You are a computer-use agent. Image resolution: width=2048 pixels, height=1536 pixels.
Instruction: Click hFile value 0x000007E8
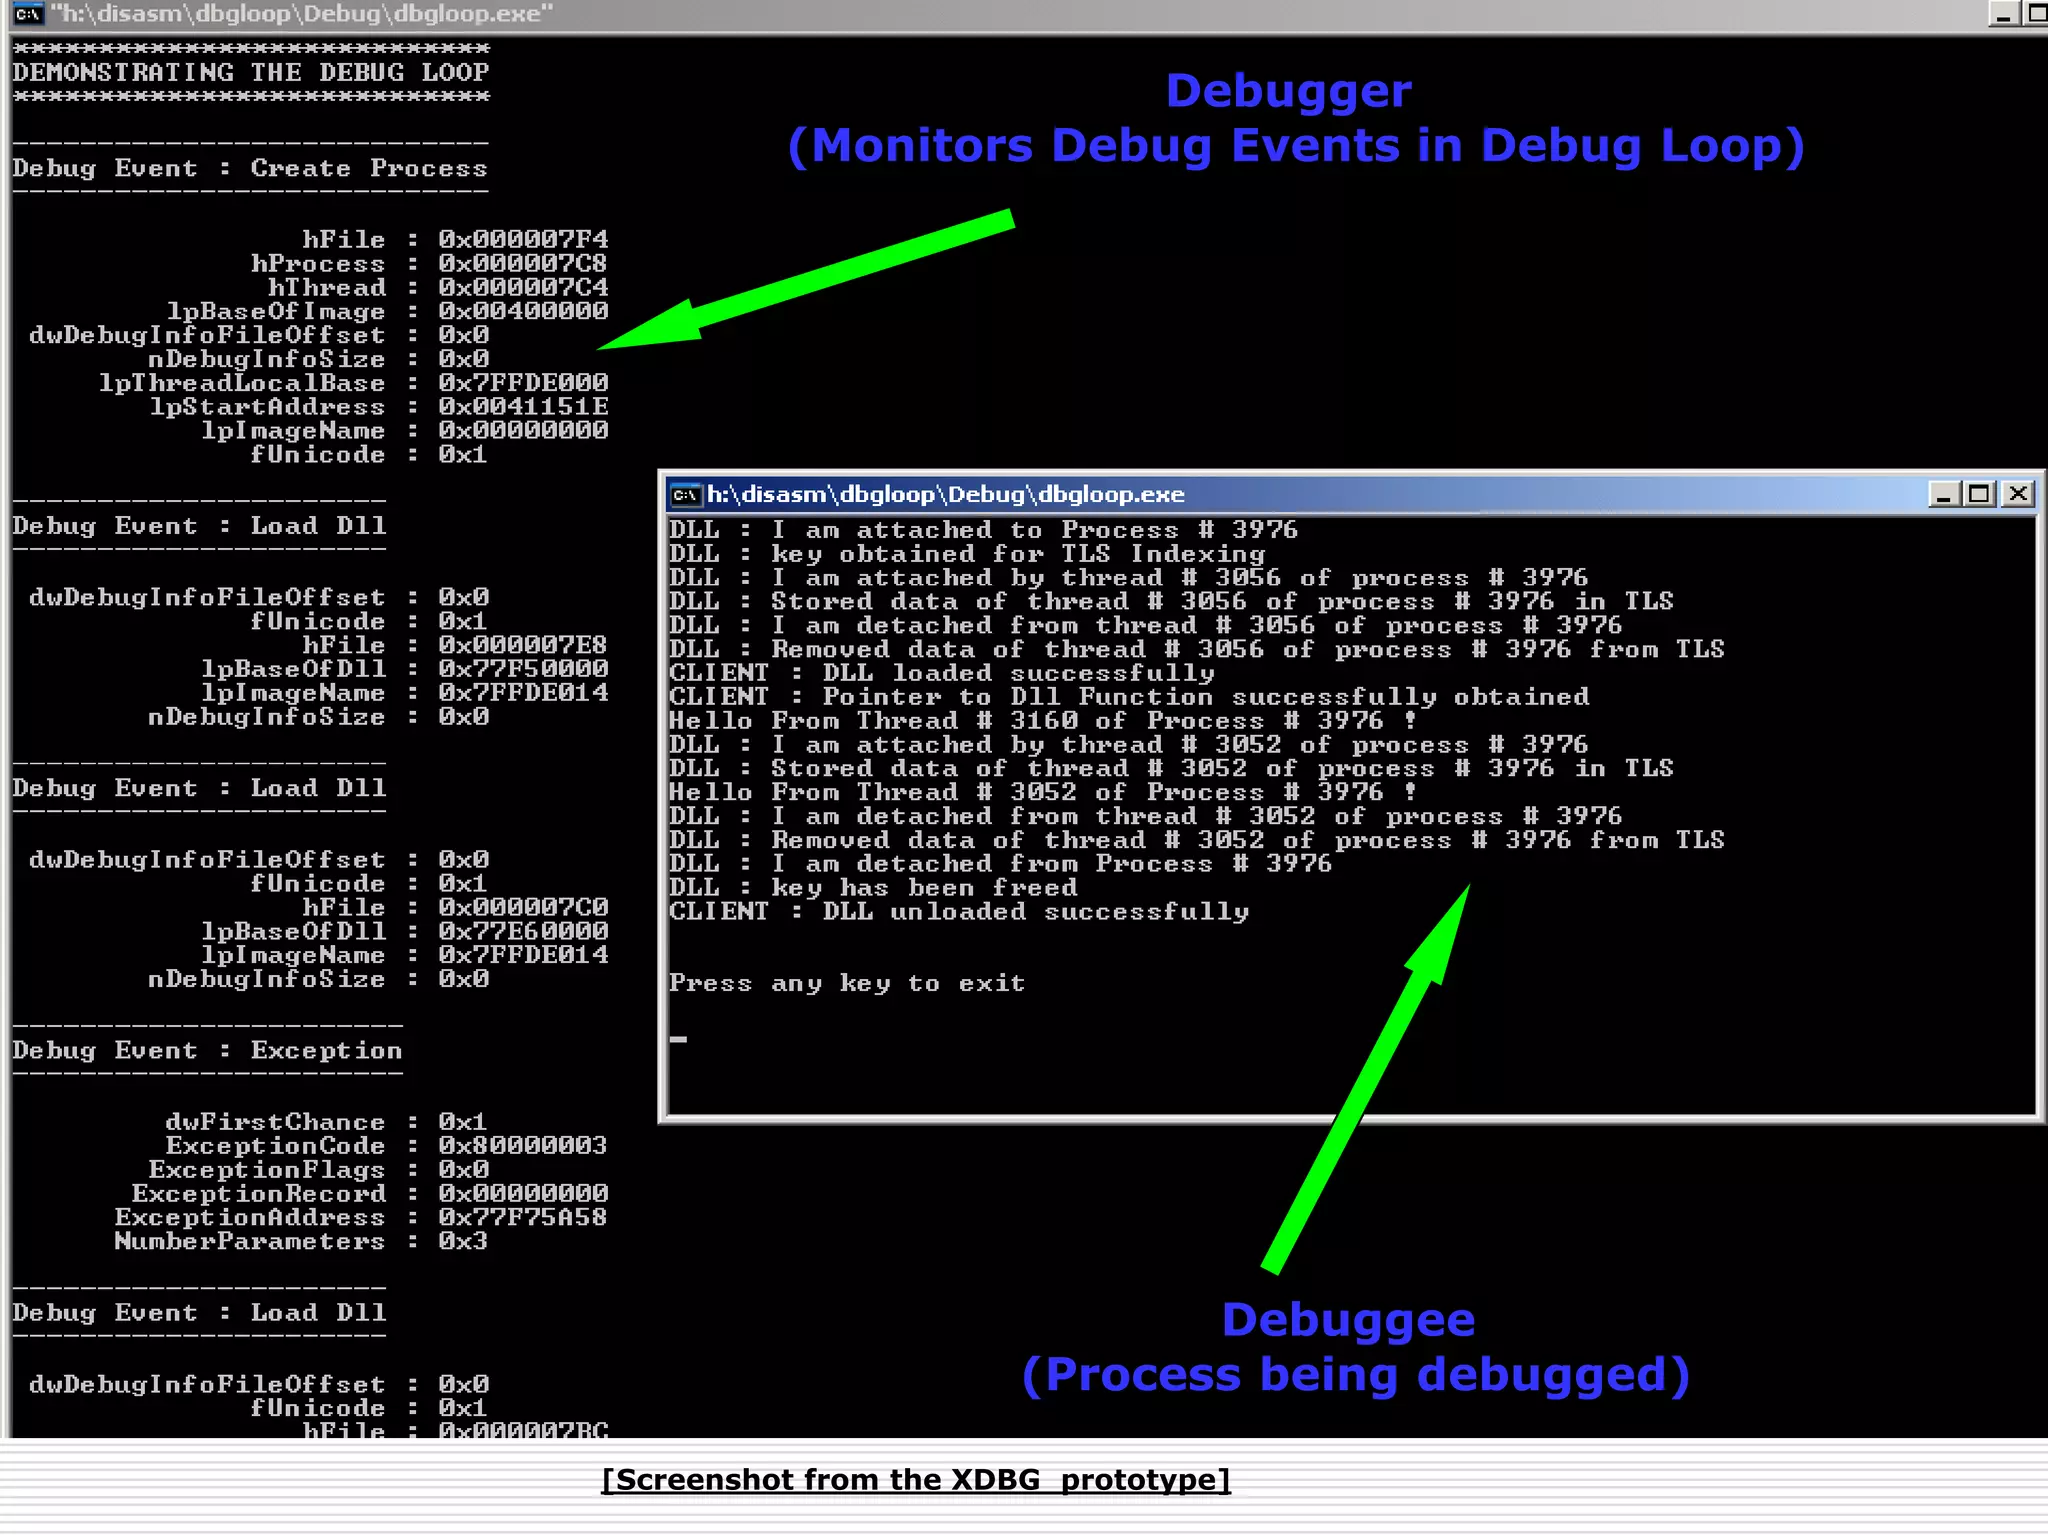pos(523,645)
